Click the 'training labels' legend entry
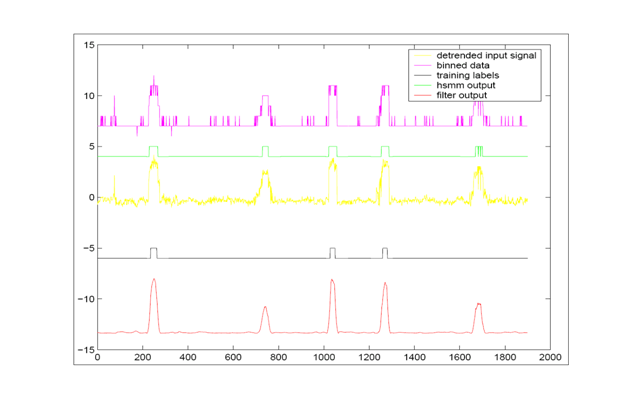Viewport: 640px width, 400px height. pos(468,76)
